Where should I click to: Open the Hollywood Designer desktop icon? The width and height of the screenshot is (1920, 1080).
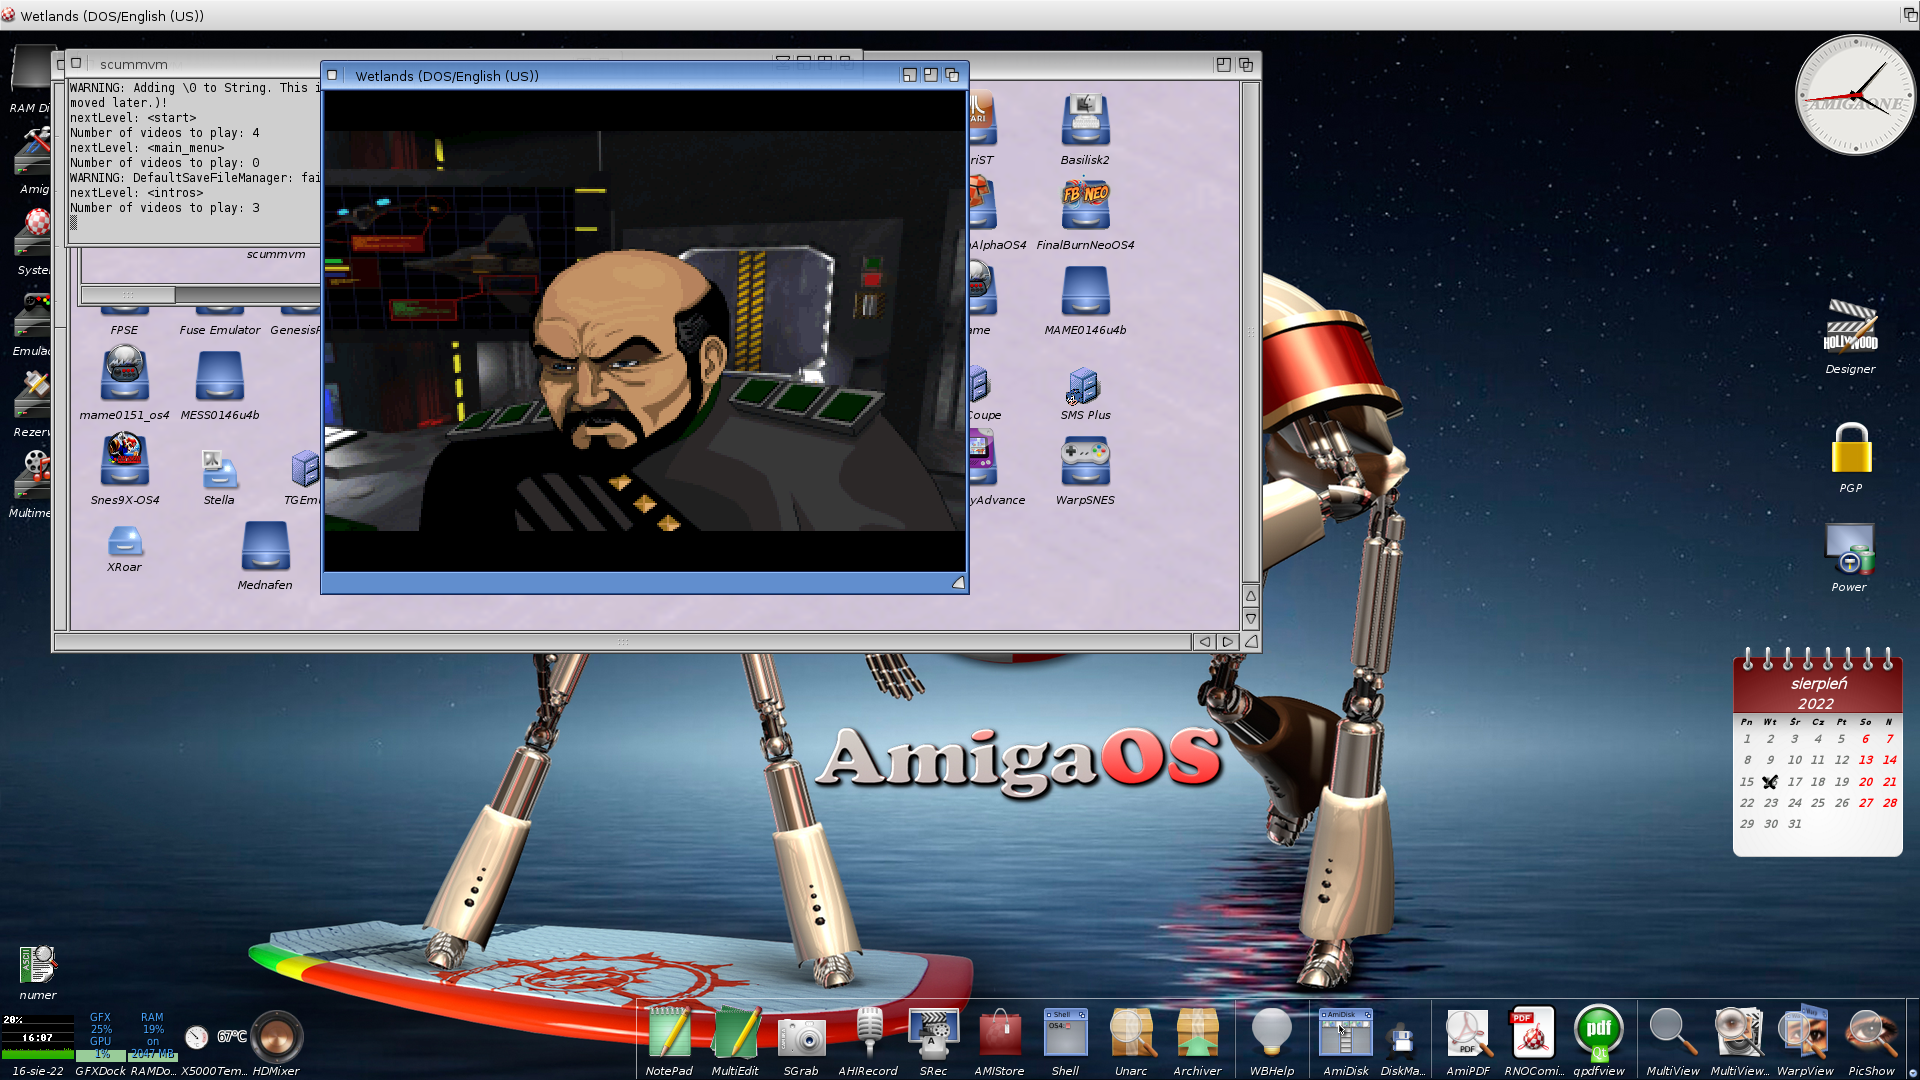1850,328
